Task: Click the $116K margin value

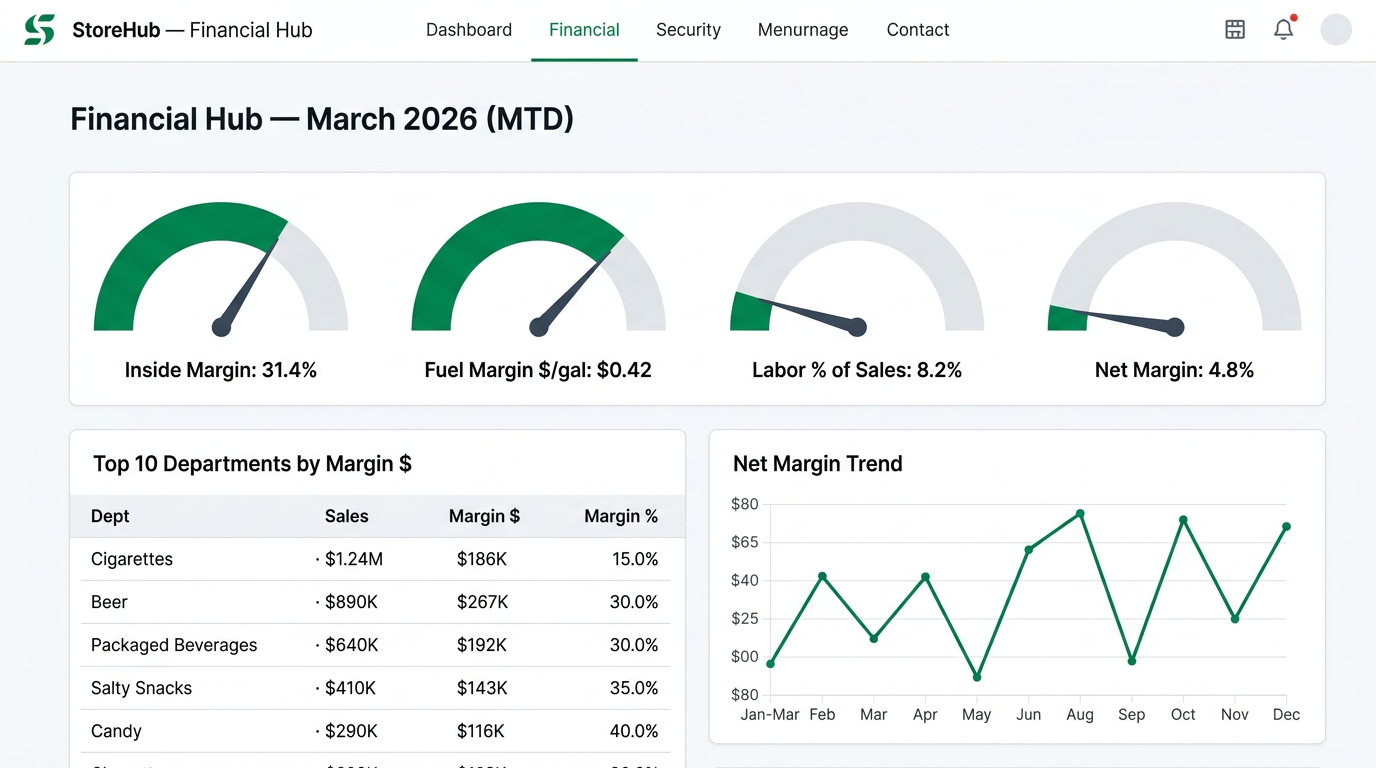Action: [x=481, y=731]
